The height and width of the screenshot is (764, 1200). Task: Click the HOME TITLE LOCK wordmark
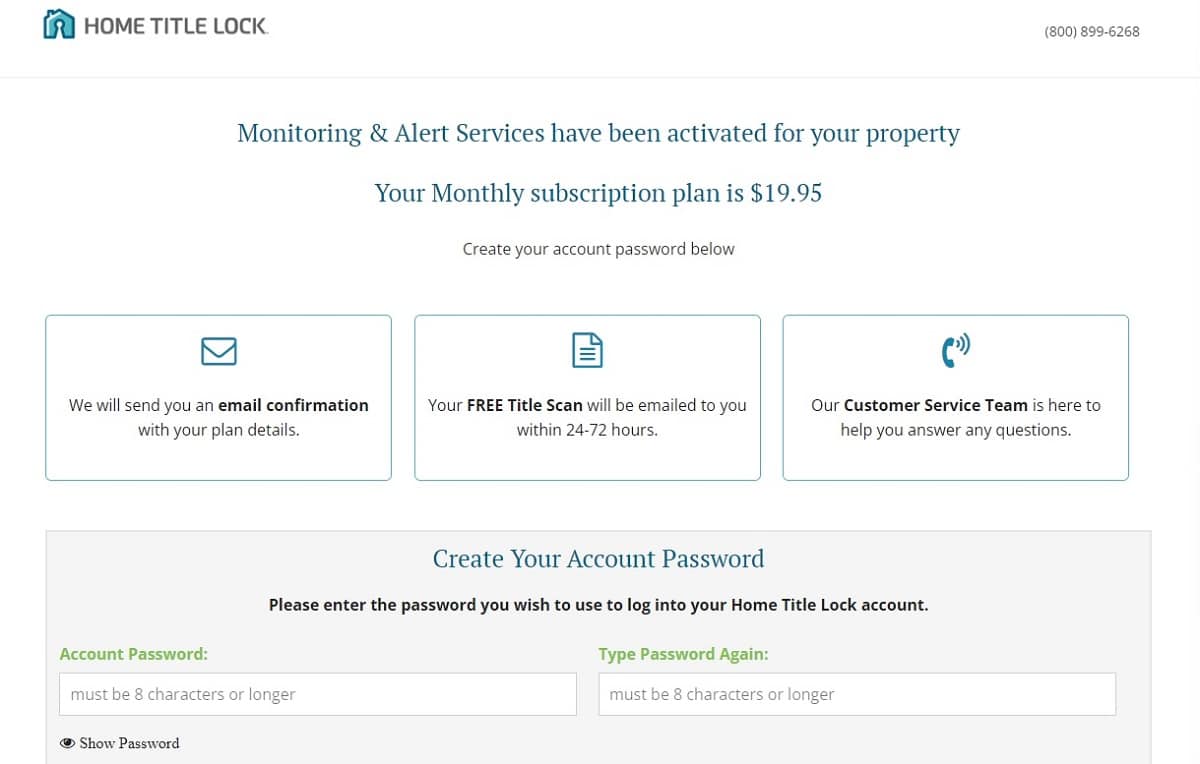[176, 23]
